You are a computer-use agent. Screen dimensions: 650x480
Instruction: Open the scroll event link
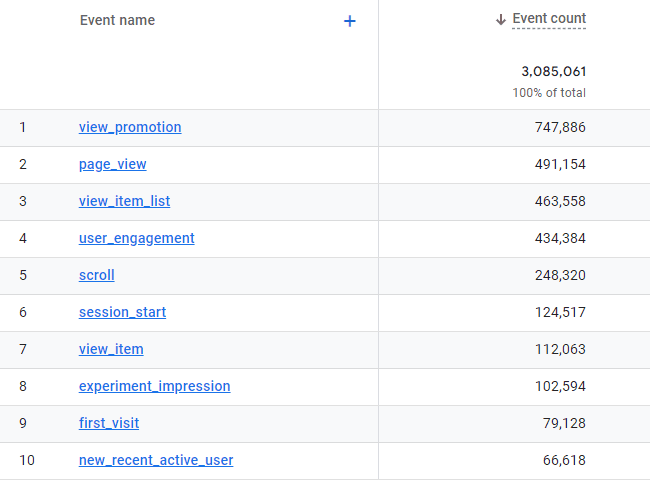click(97, 275)
